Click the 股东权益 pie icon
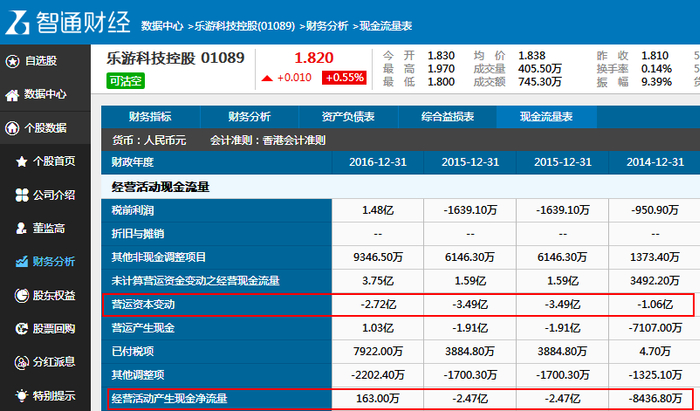Image resolution: width=700 pixels, height=411 pixels. coord(21,295)
